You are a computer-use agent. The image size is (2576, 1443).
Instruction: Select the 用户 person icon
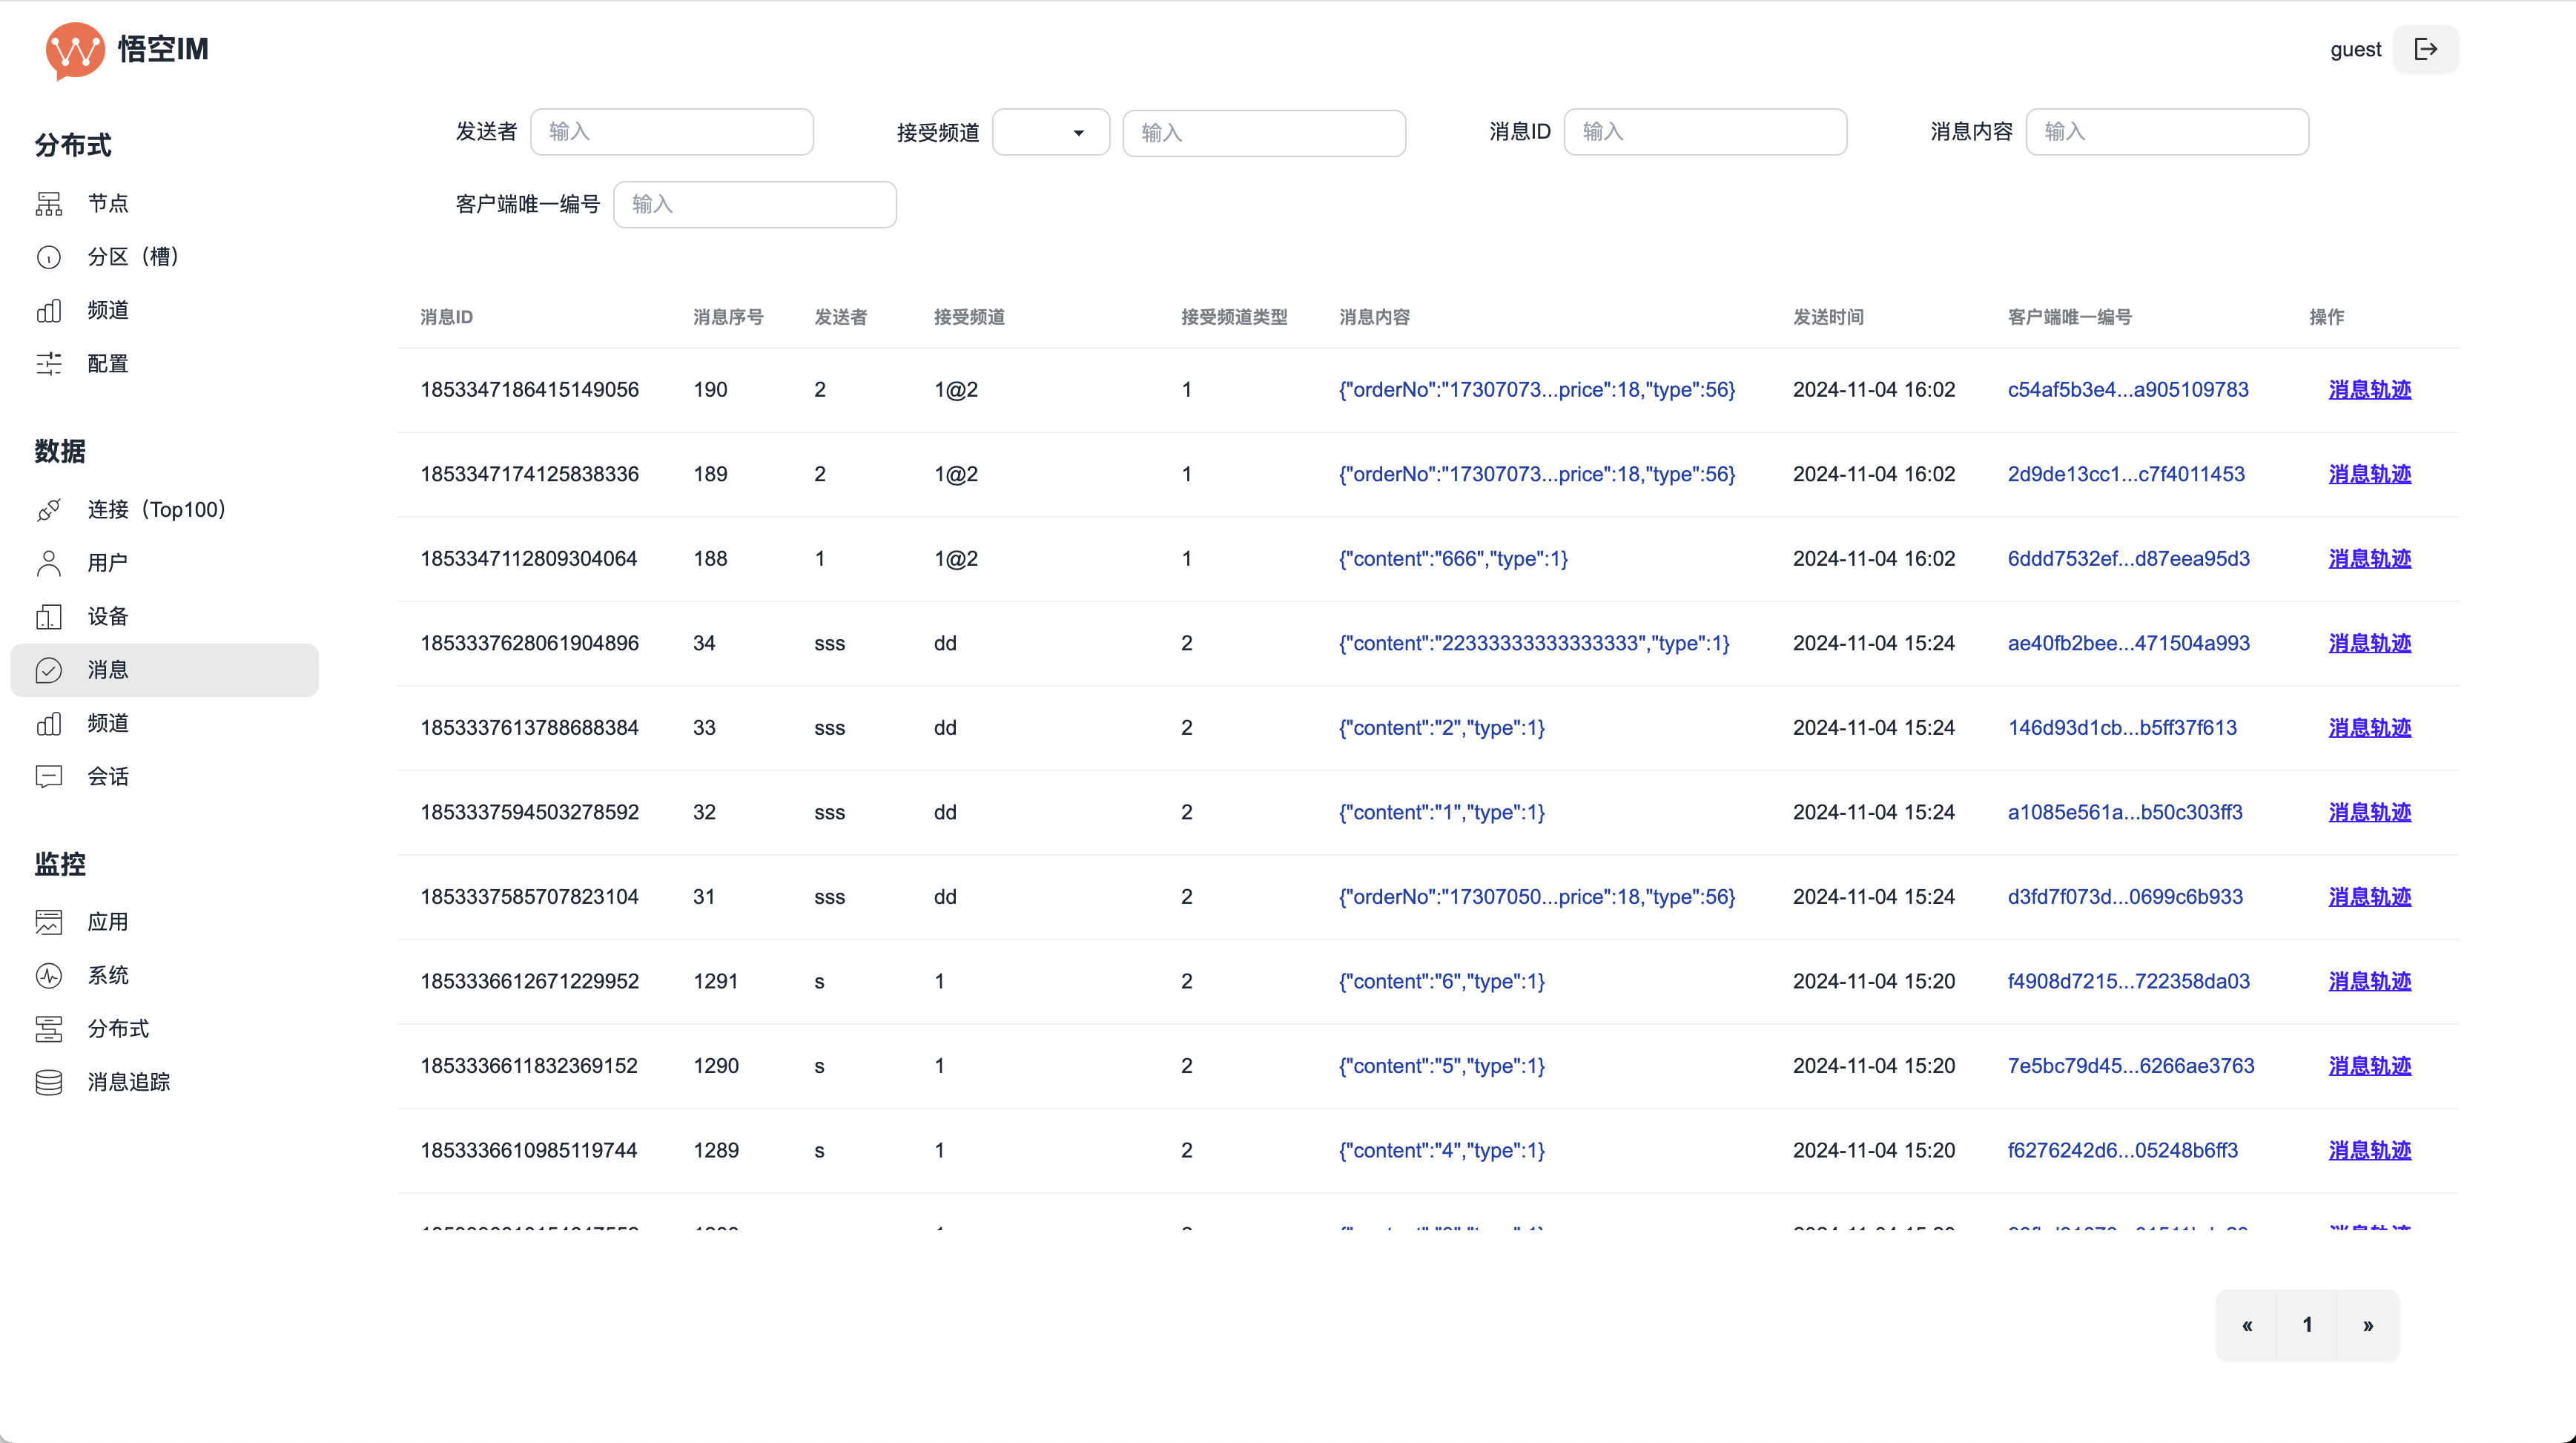pos(49,563)
